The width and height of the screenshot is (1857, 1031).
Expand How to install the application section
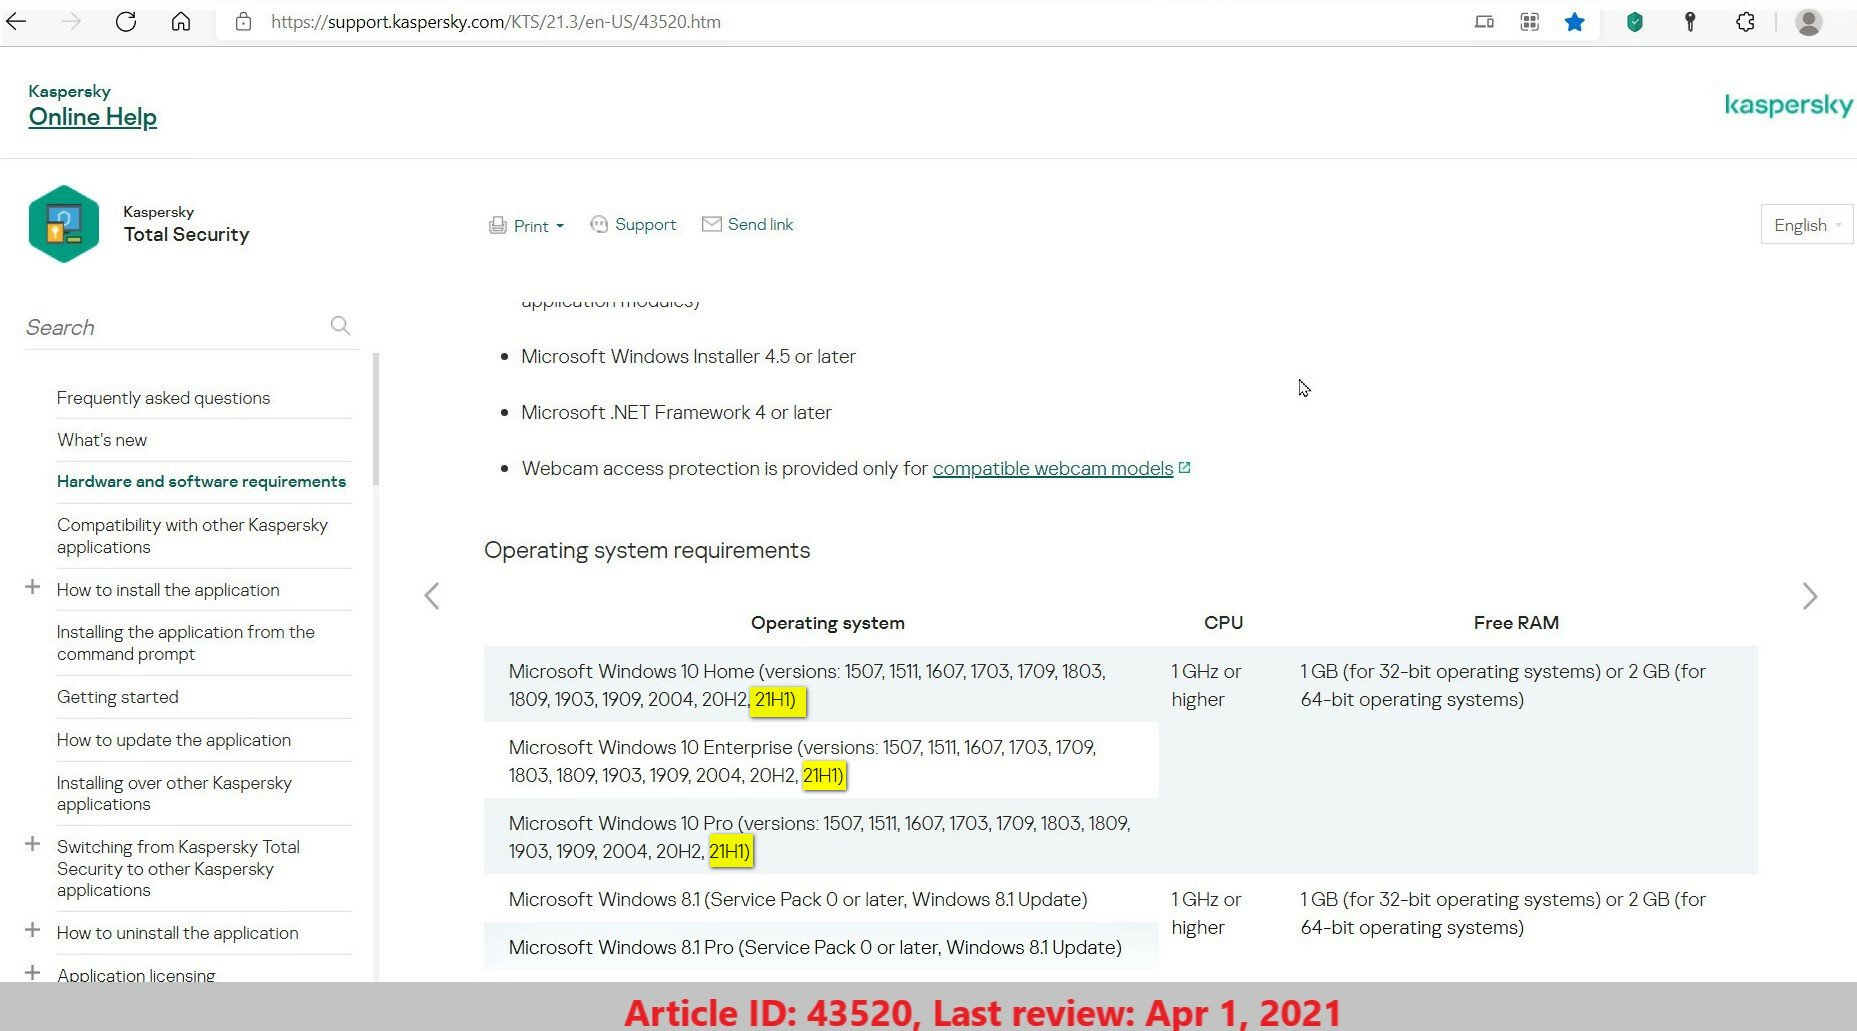point(32,588)
